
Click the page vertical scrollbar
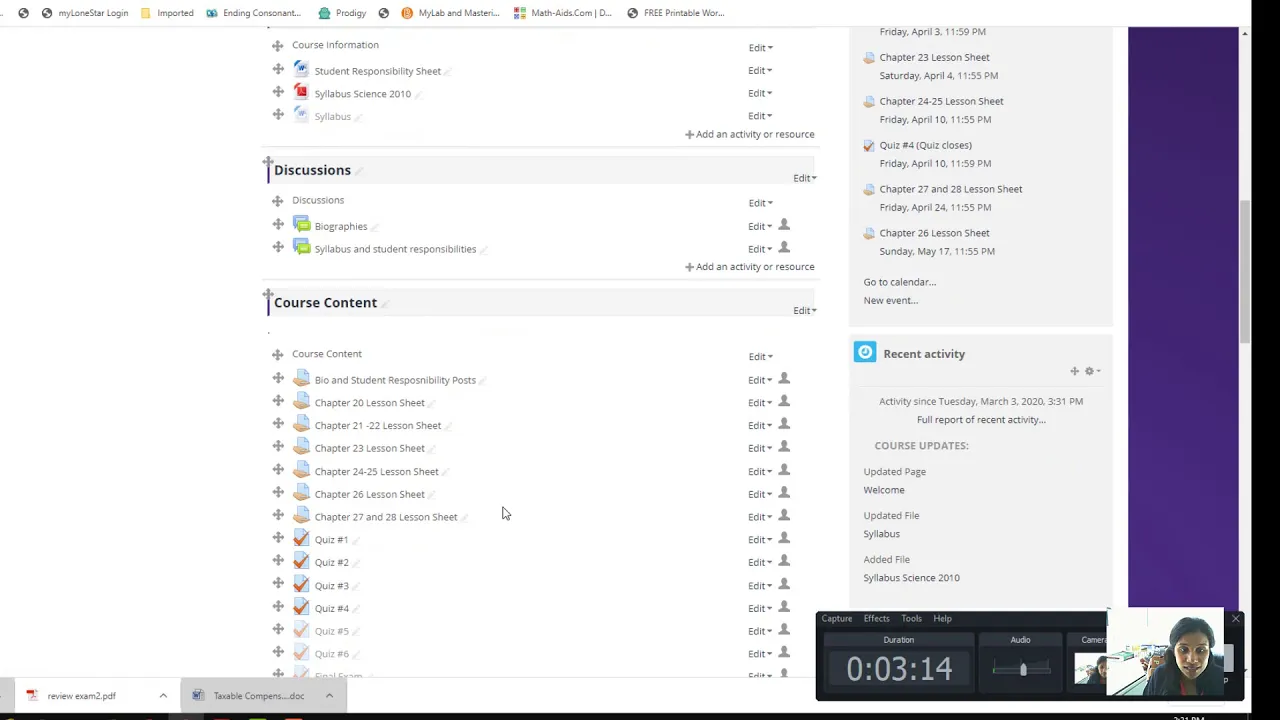[1245, 270]
